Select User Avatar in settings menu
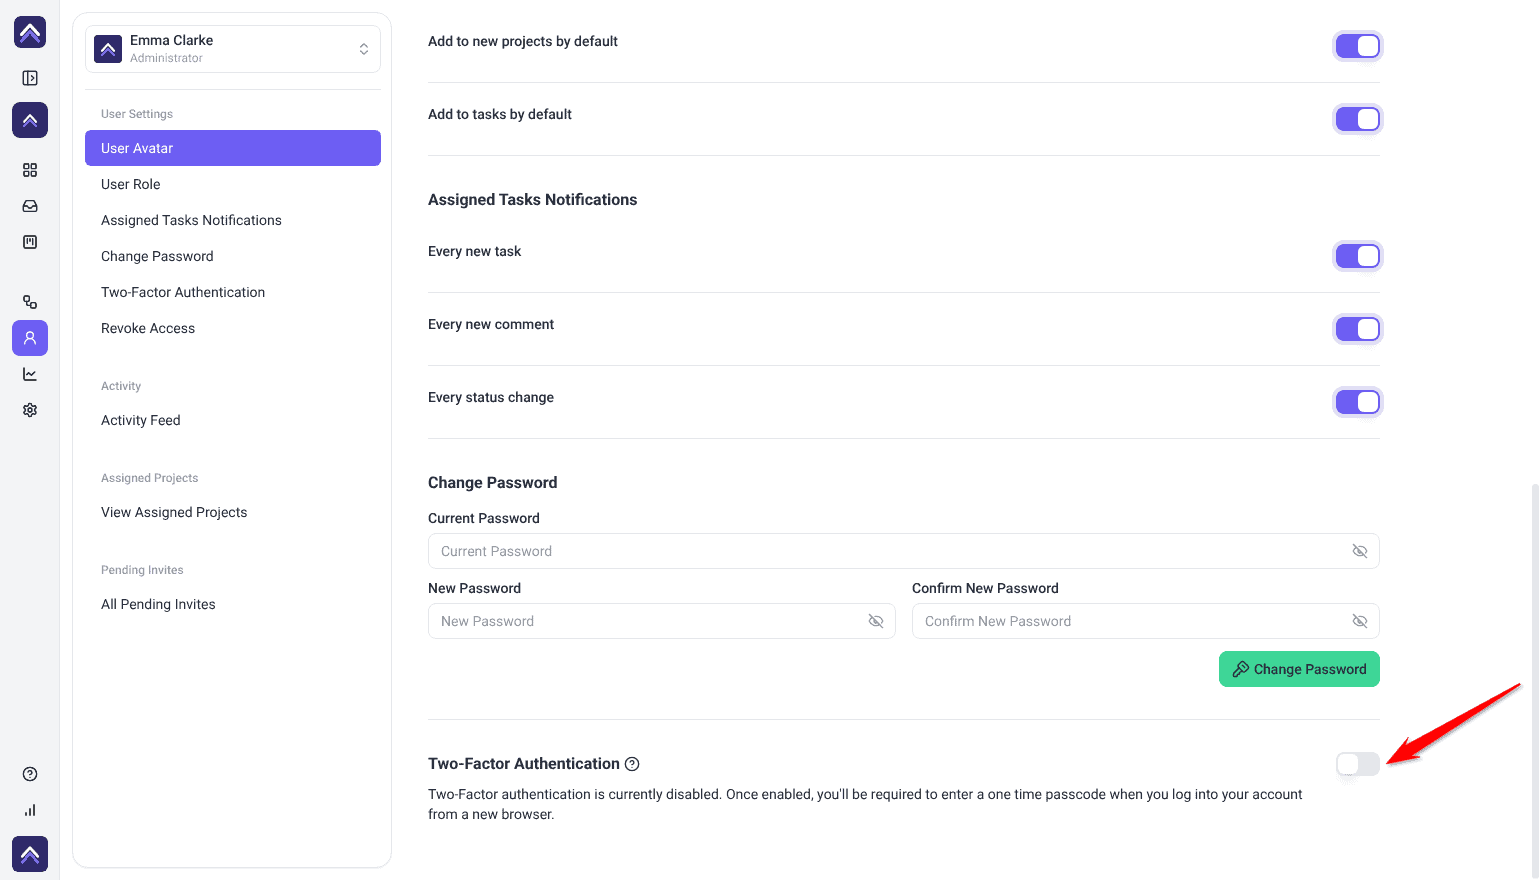This screenshot has height=880, width=1540. (233, 148)
